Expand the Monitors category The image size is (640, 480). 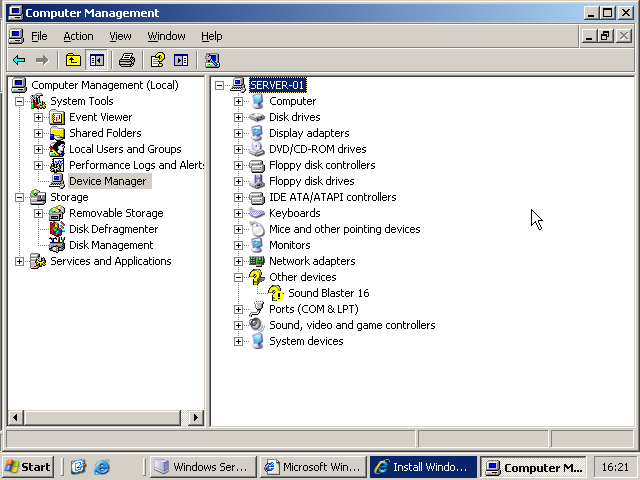pos(239,245)
